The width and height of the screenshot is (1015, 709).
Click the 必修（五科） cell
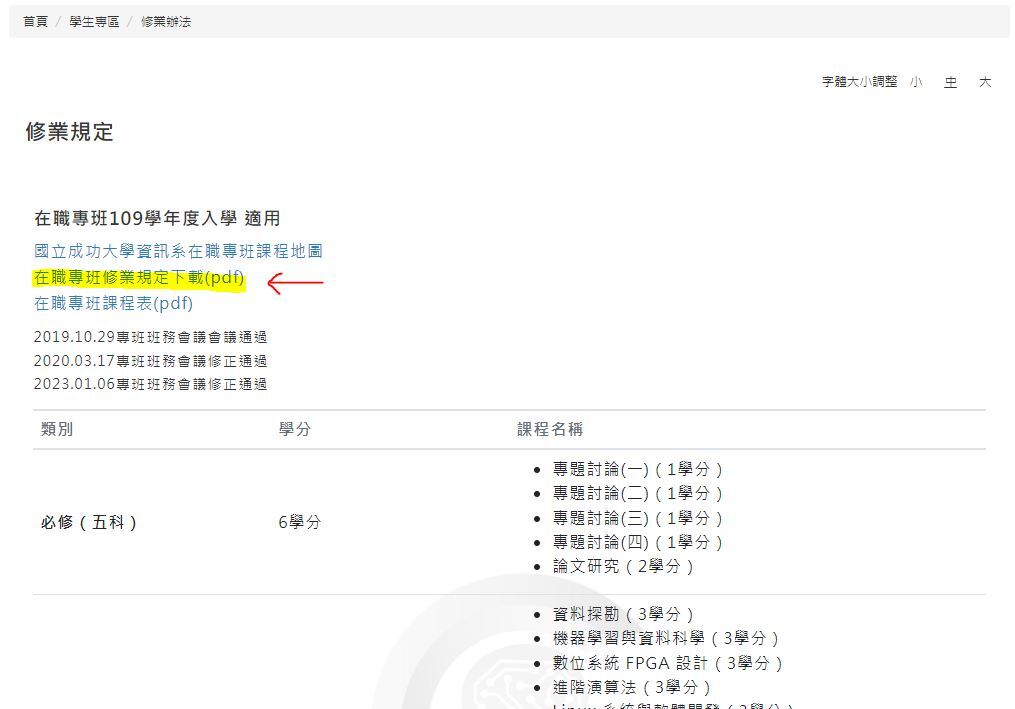pyautogui.click(x=89, y=523)
